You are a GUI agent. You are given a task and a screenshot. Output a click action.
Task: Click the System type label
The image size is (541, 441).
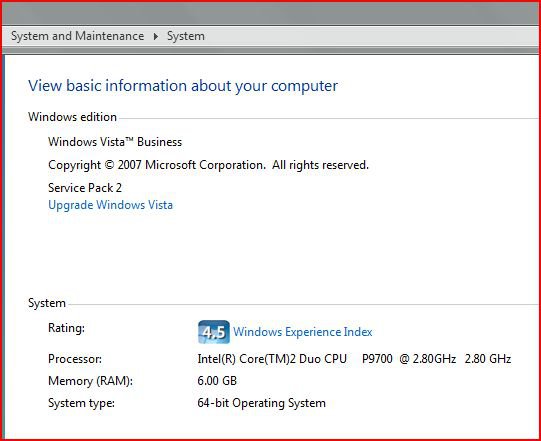[81, 403]
